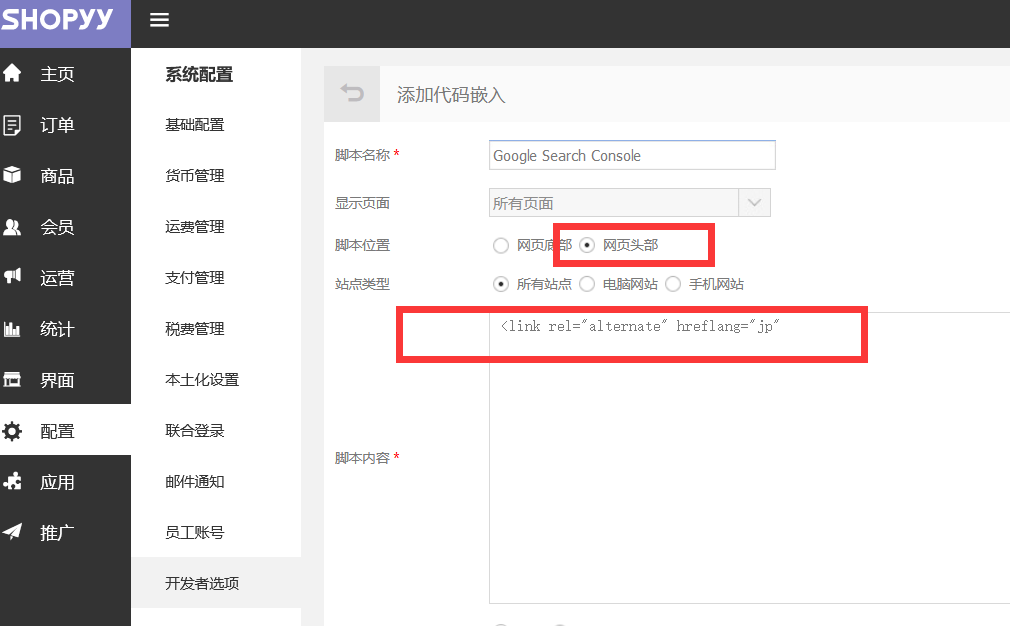The width and height of the screenshot is (1010, 626).
Task: Click the 推广 promotion icon in sidebar
Action: 12,532
